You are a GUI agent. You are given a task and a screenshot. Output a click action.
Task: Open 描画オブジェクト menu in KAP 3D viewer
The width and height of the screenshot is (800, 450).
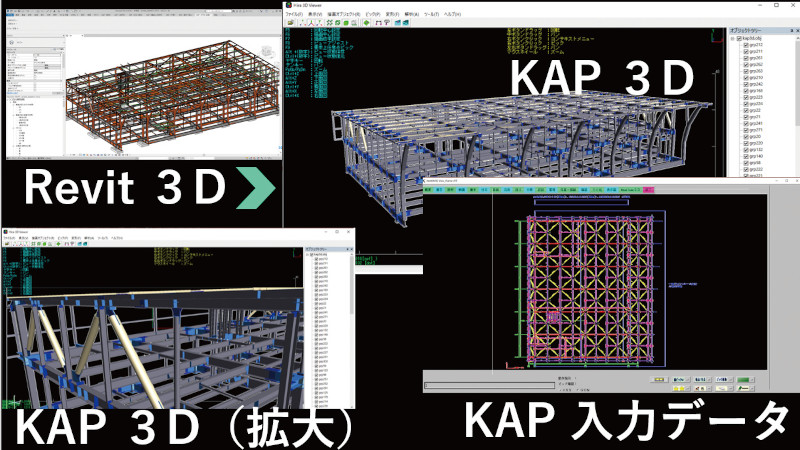344,14
